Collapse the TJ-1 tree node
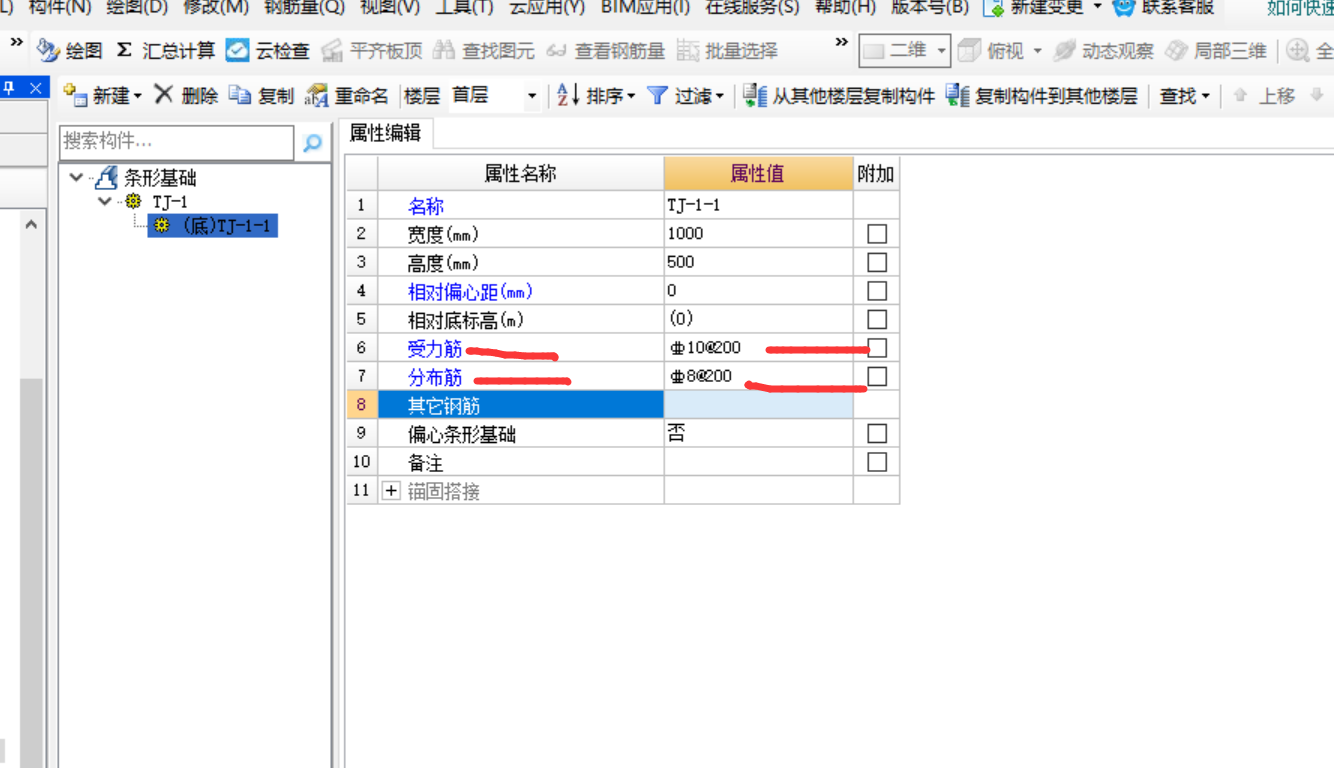This screenshot has width=1334, height=768. [x=105, y=202]
